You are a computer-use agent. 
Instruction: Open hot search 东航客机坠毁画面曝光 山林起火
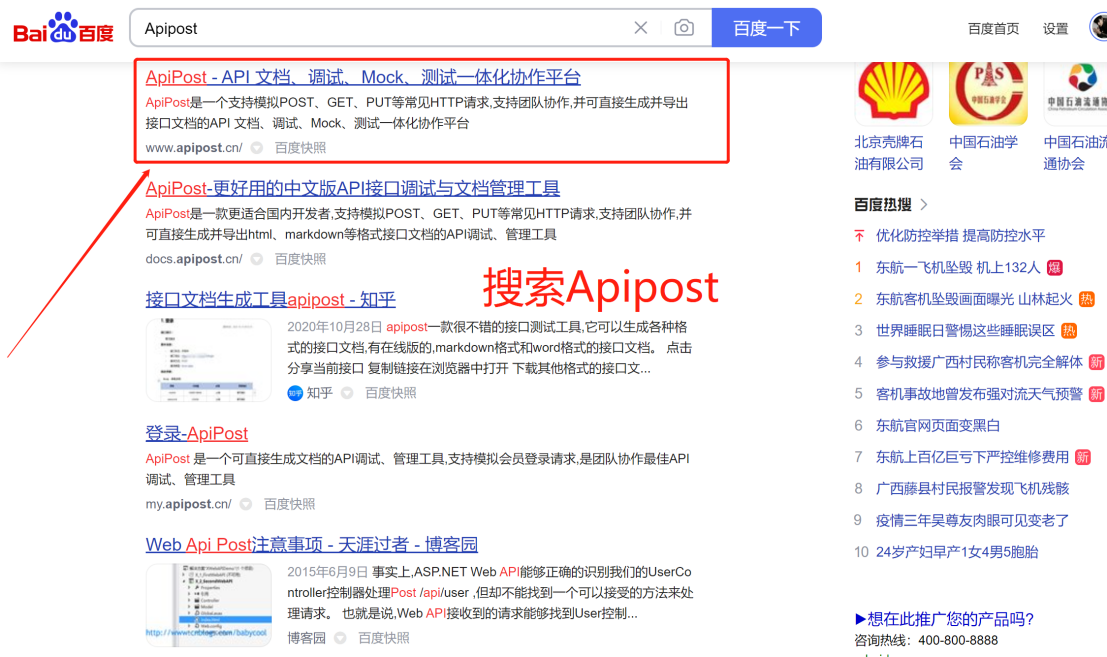point(974,299)
